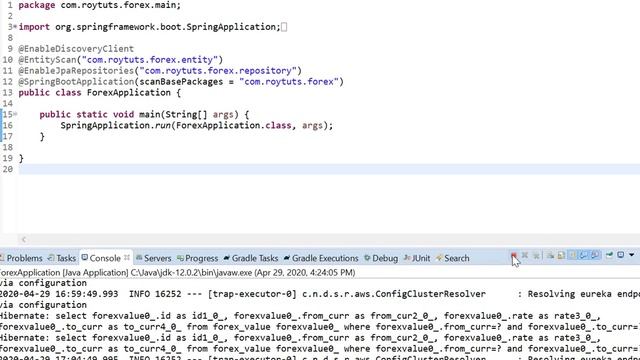
Task: Toggle Scroll Lock in the console toolbar
Action: point(561,255)
